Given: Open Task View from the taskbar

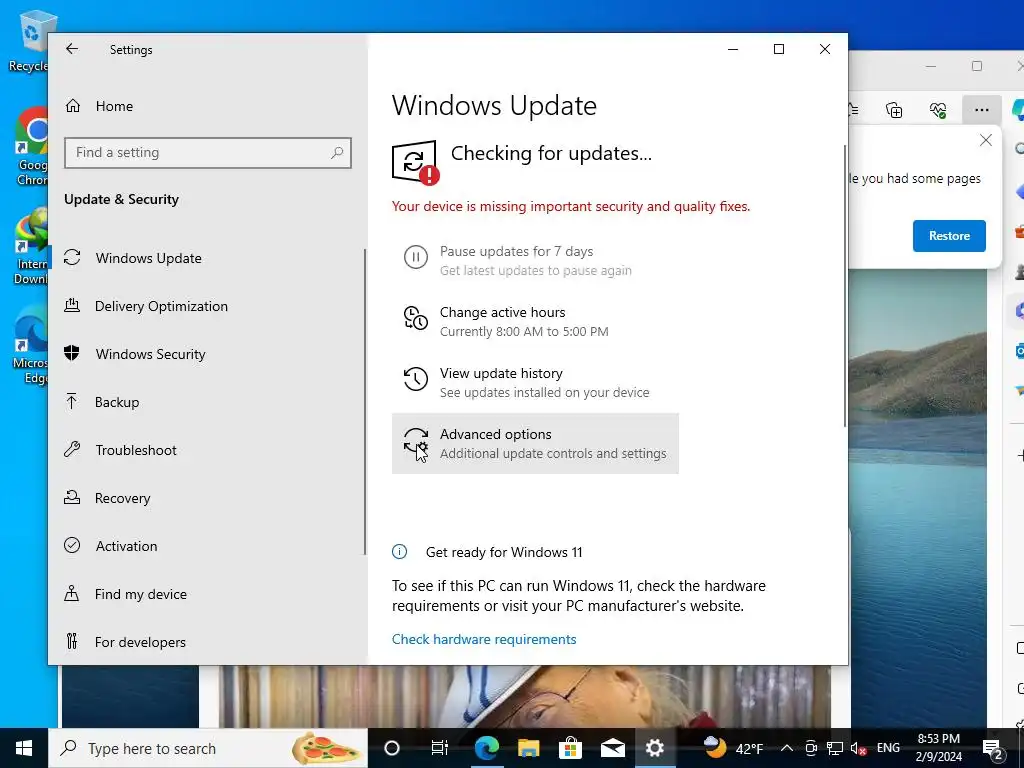Looking at the screenshot, I should click(440, 748).
